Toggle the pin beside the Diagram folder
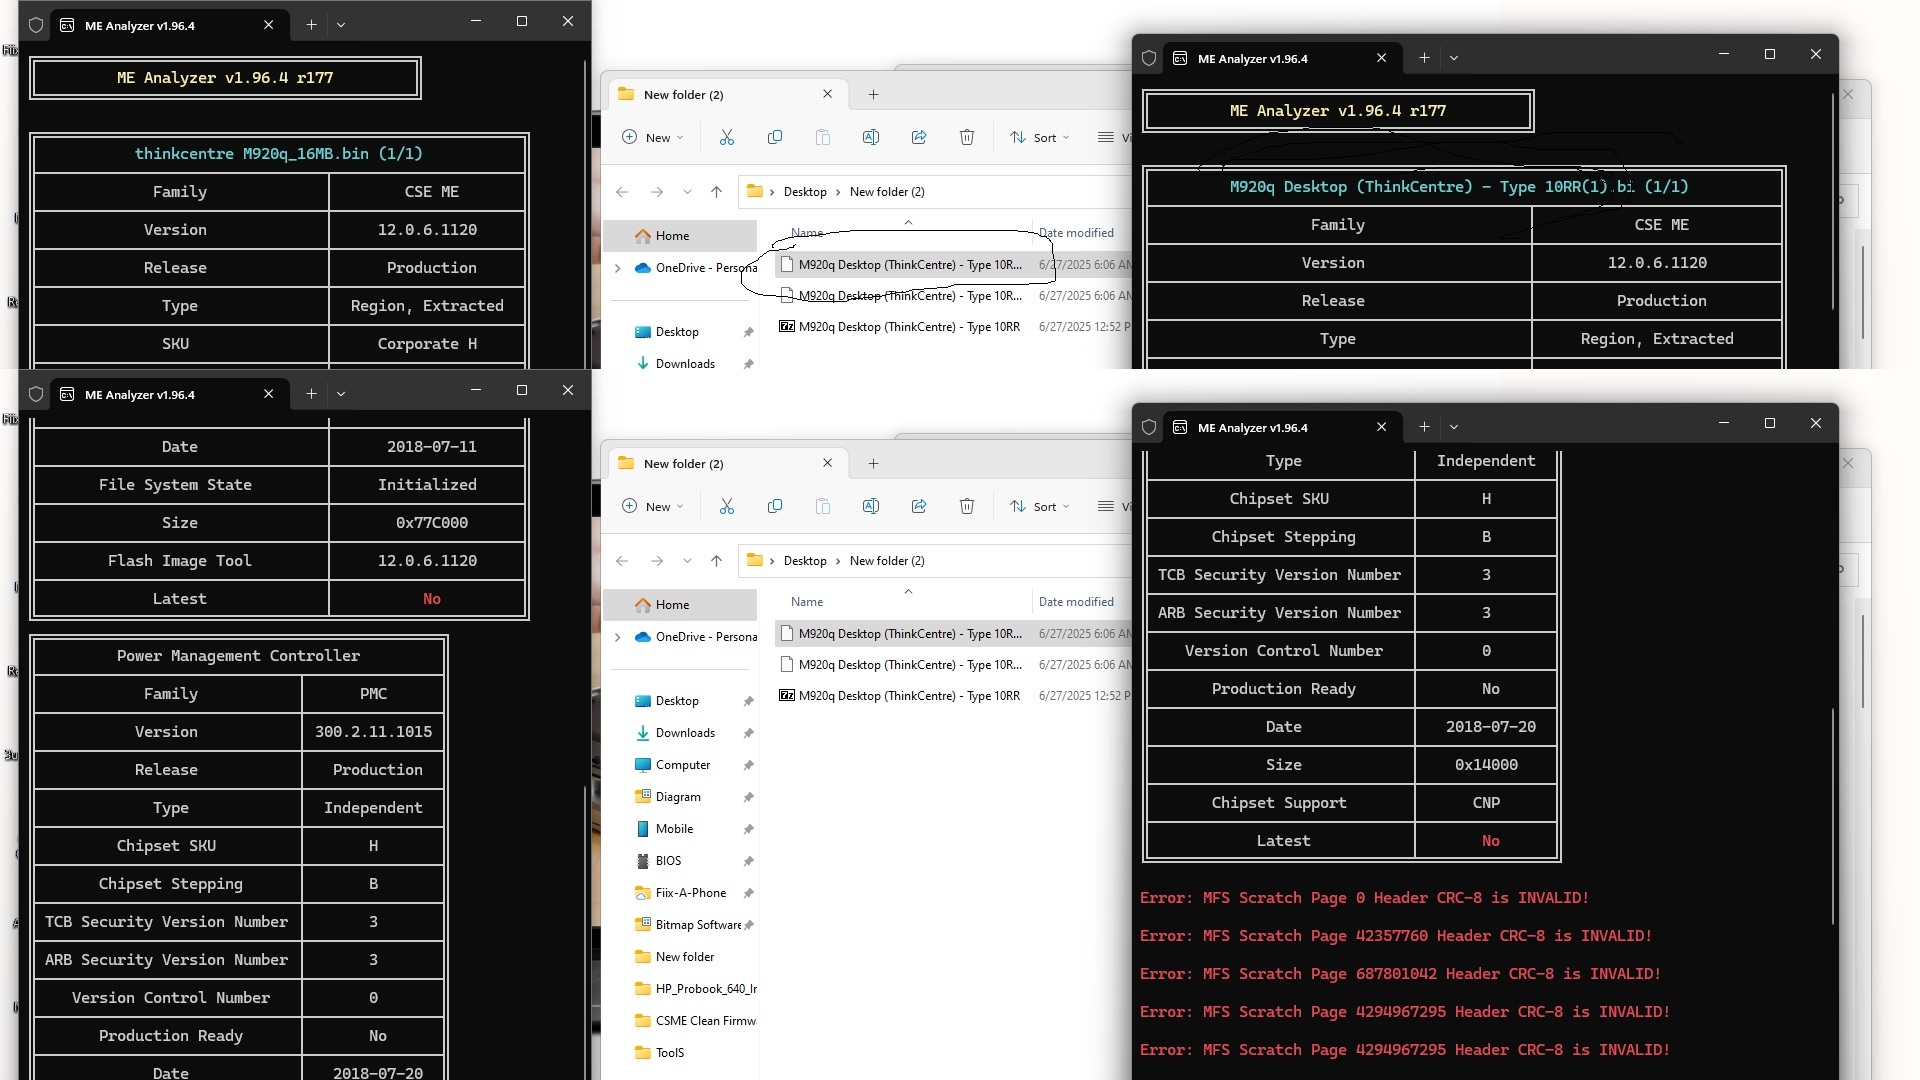The width and height of the screenshot is (1920, 1080). pos(748,798)
